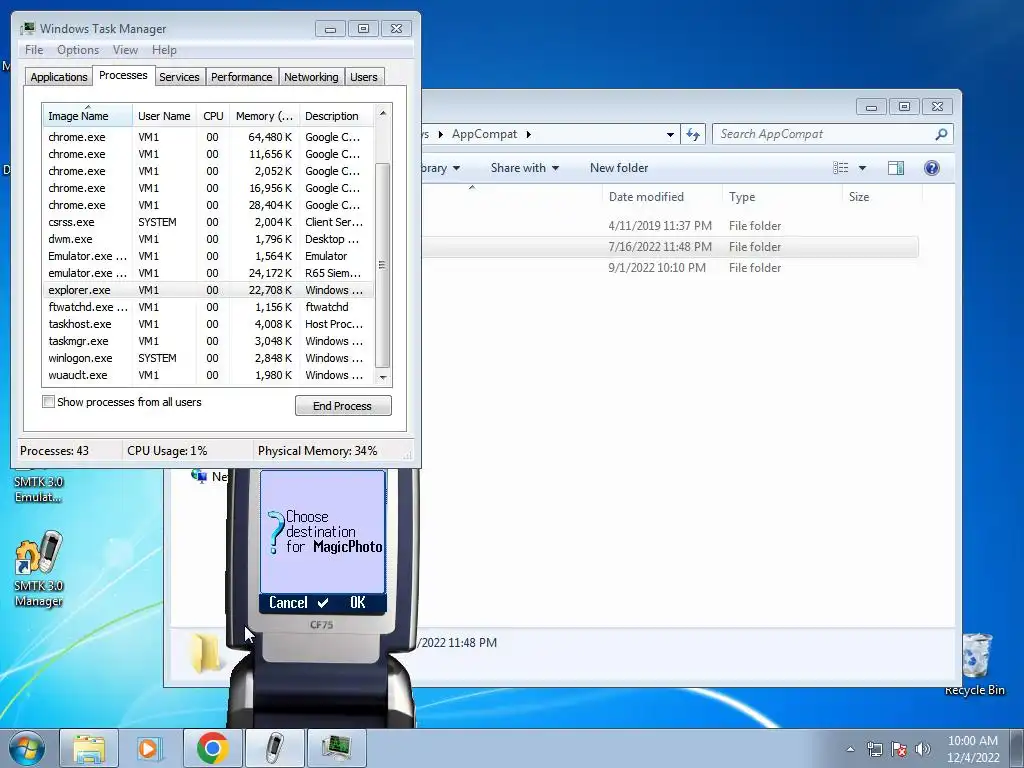Switch to the Users tab

pyautogui.click(x=364, y=77)
